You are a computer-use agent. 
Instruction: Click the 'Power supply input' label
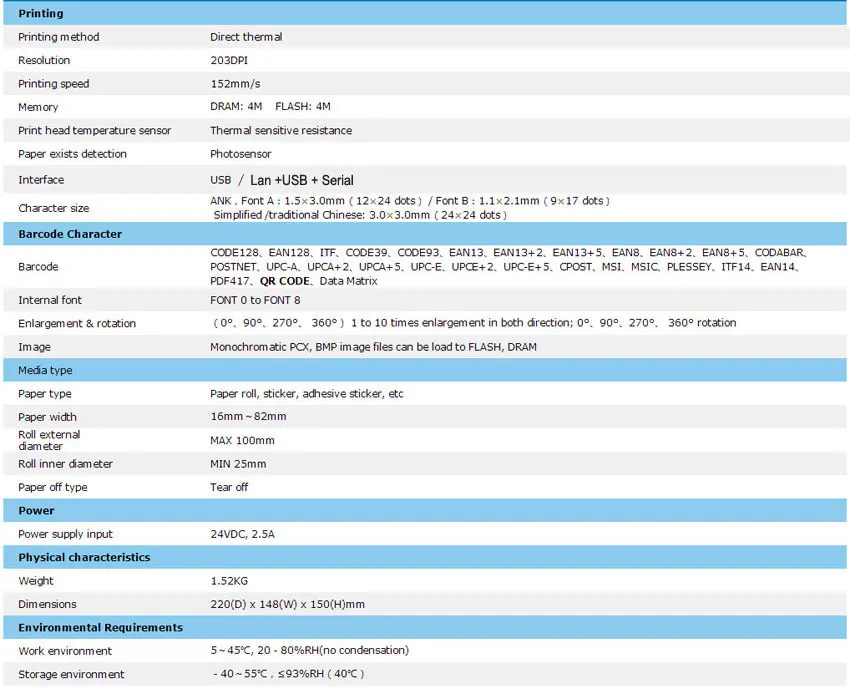pos(65,535)
